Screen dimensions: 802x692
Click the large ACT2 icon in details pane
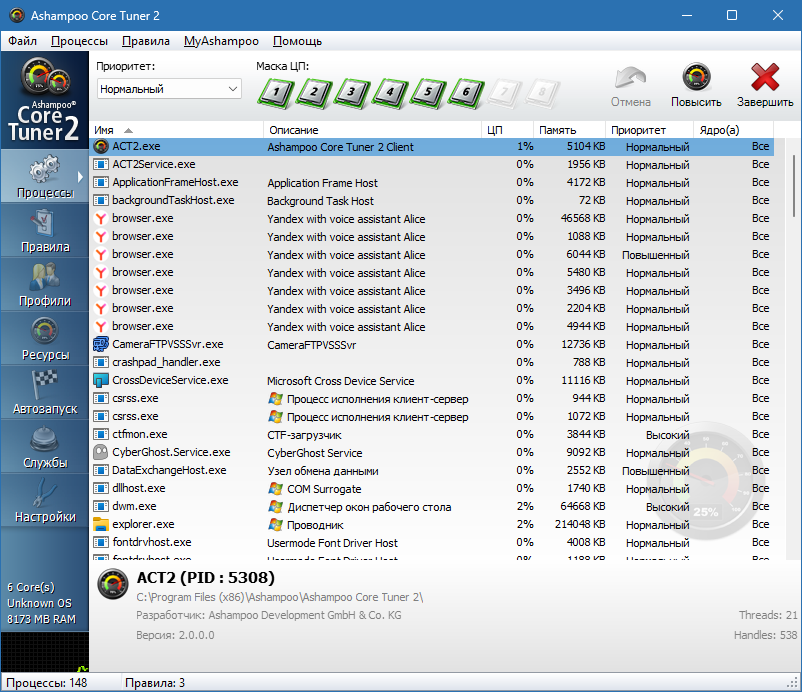(x=113, y=584)
